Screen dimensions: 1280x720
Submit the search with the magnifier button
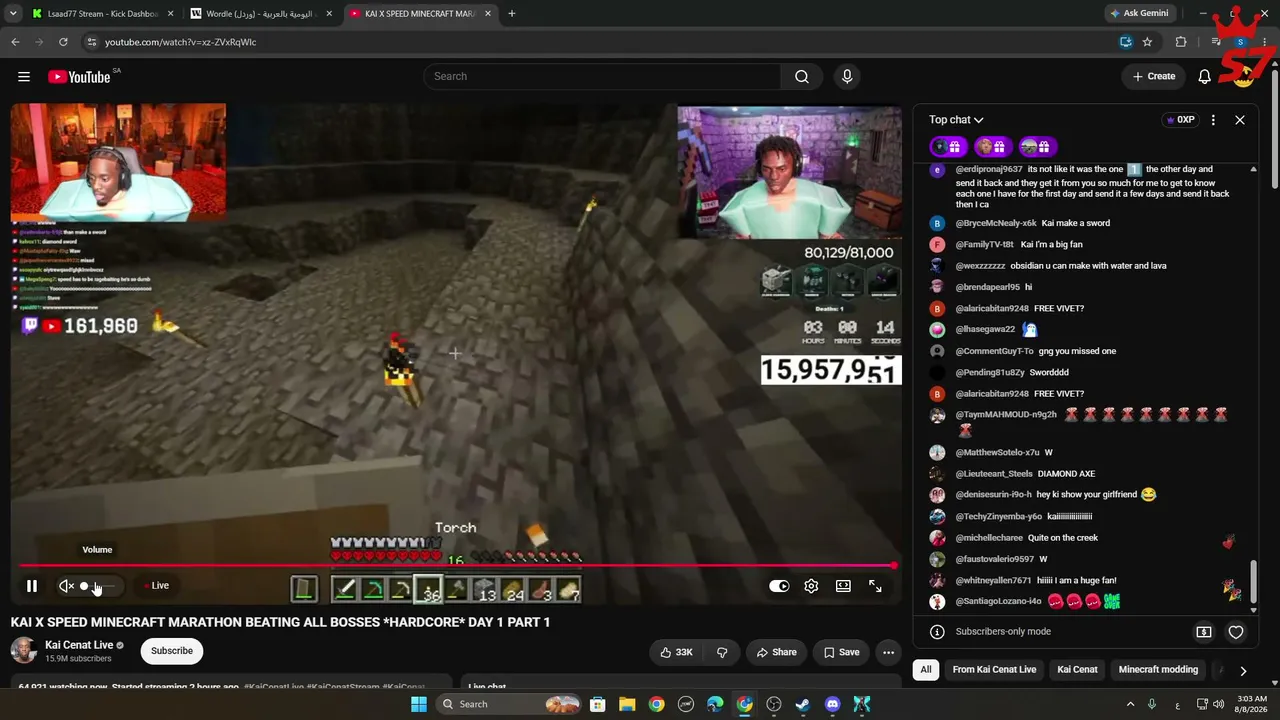802,76
